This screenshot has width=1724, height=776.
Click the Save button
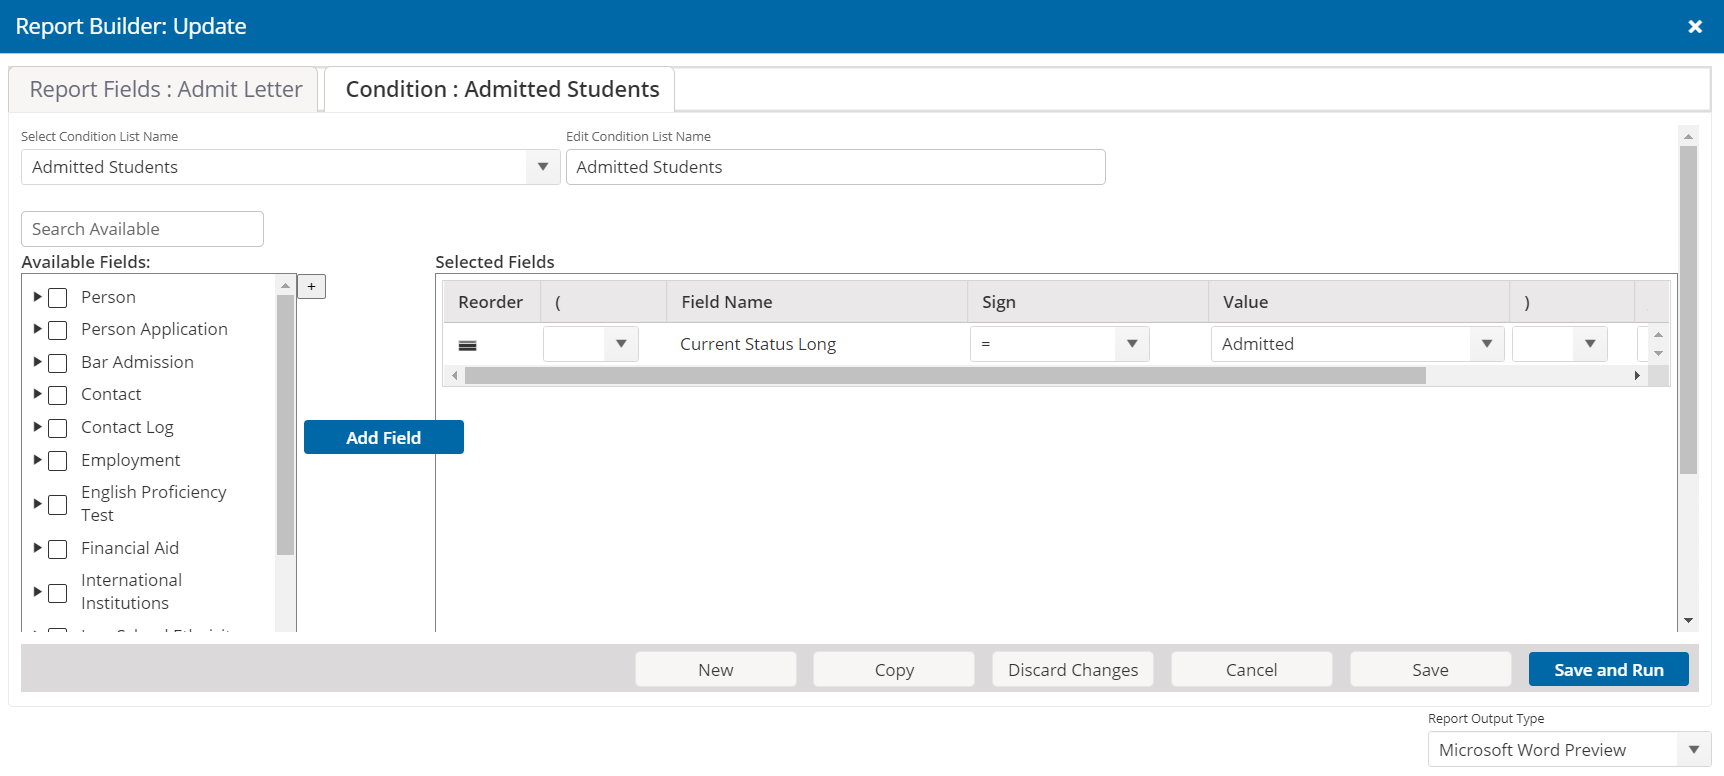pos(1431,670)
